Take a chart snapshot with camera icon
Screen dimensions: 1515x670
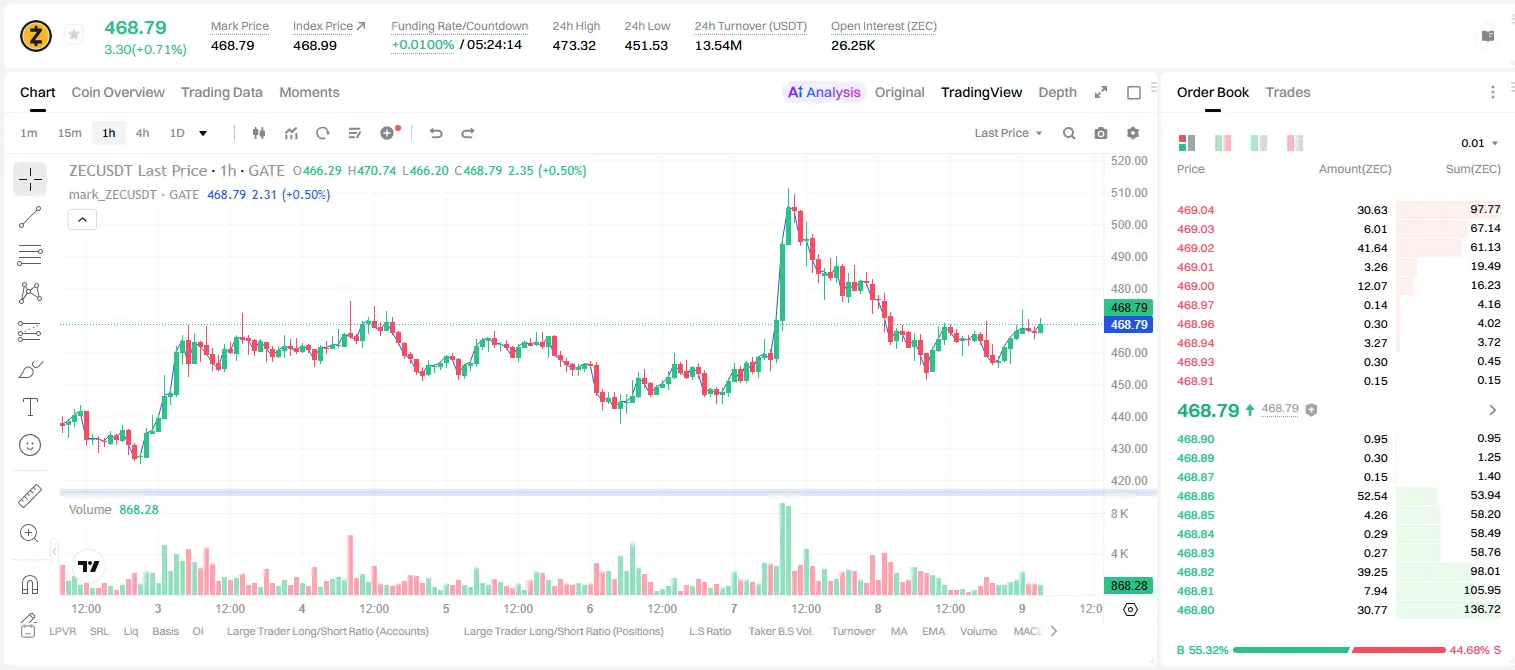coord(1101,133)
